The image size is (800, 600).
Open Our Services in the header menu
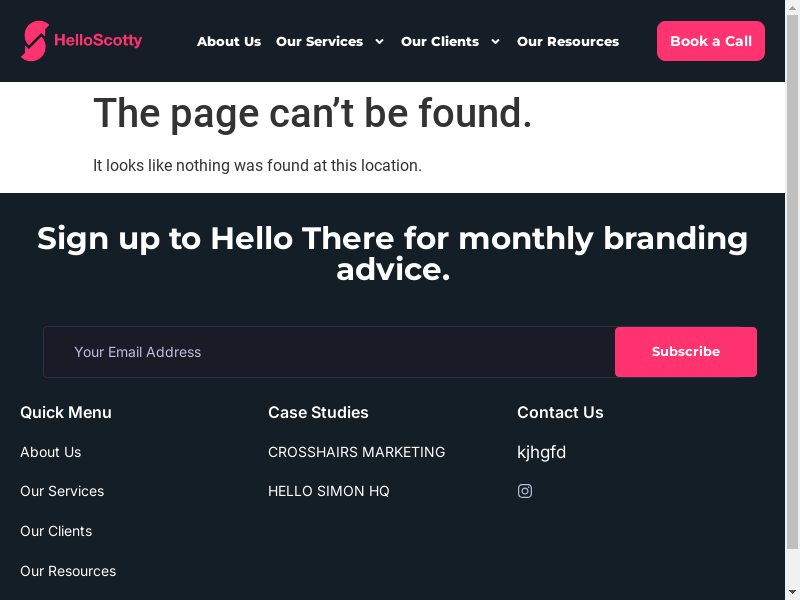[x=319, y=42]
